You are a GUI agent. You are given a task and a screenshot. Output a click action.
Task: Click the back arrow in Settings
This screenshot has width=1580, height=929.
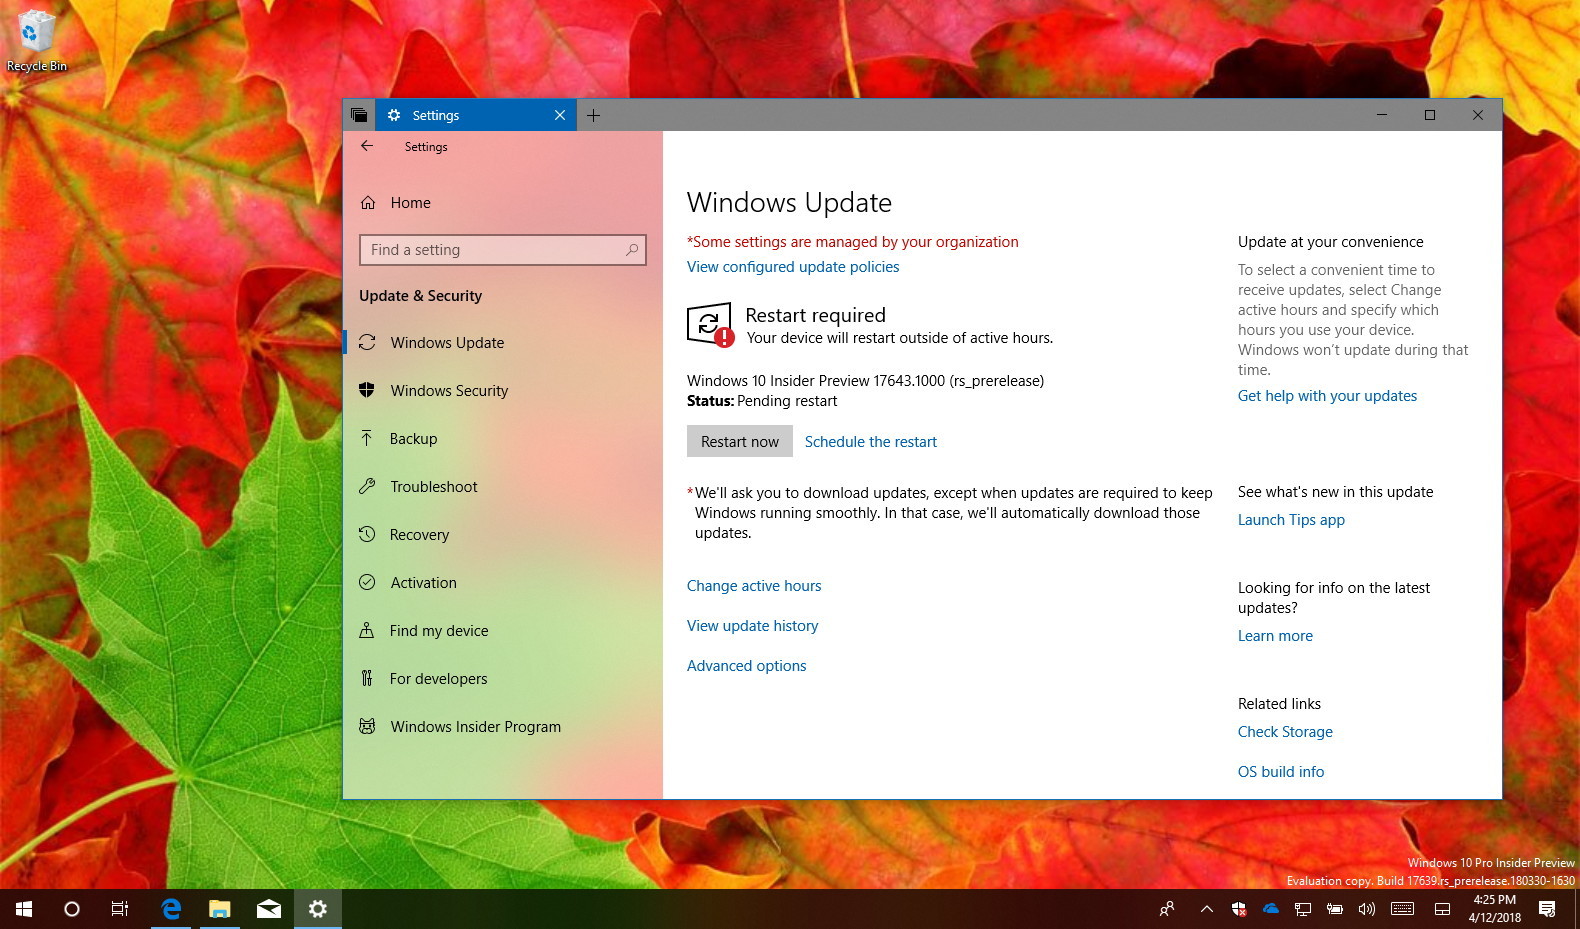coord(367,146)
